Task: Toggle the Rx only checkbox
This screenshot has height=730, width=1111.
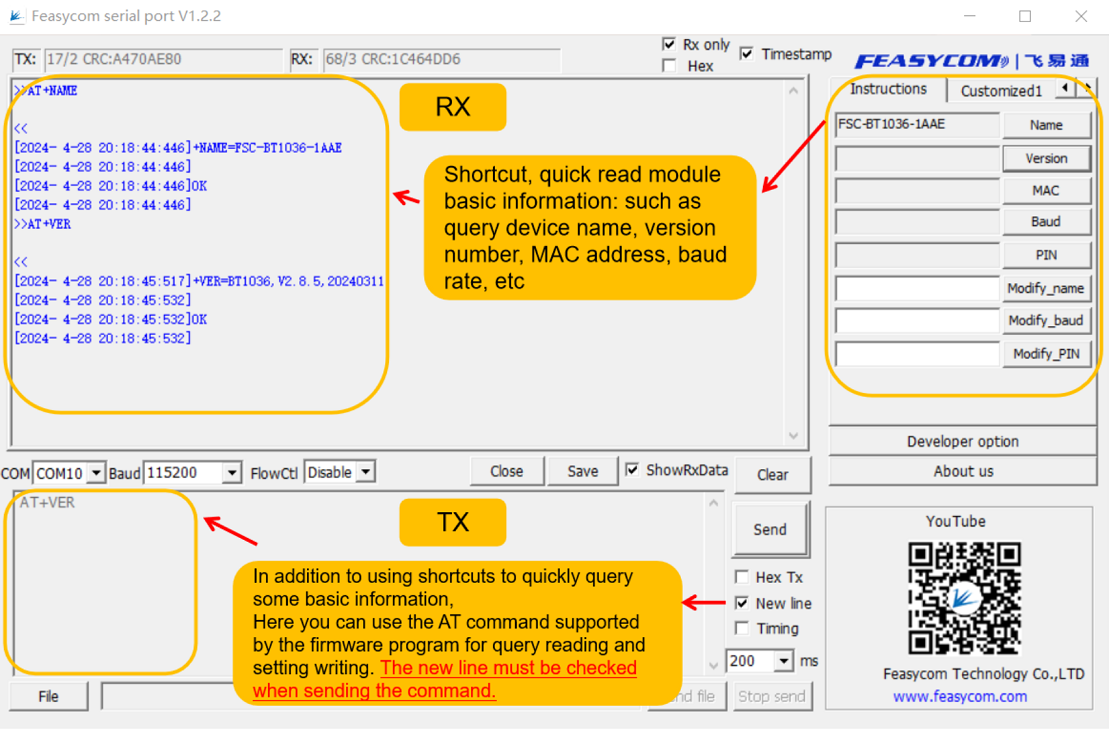Action: (x=669, y=45)
